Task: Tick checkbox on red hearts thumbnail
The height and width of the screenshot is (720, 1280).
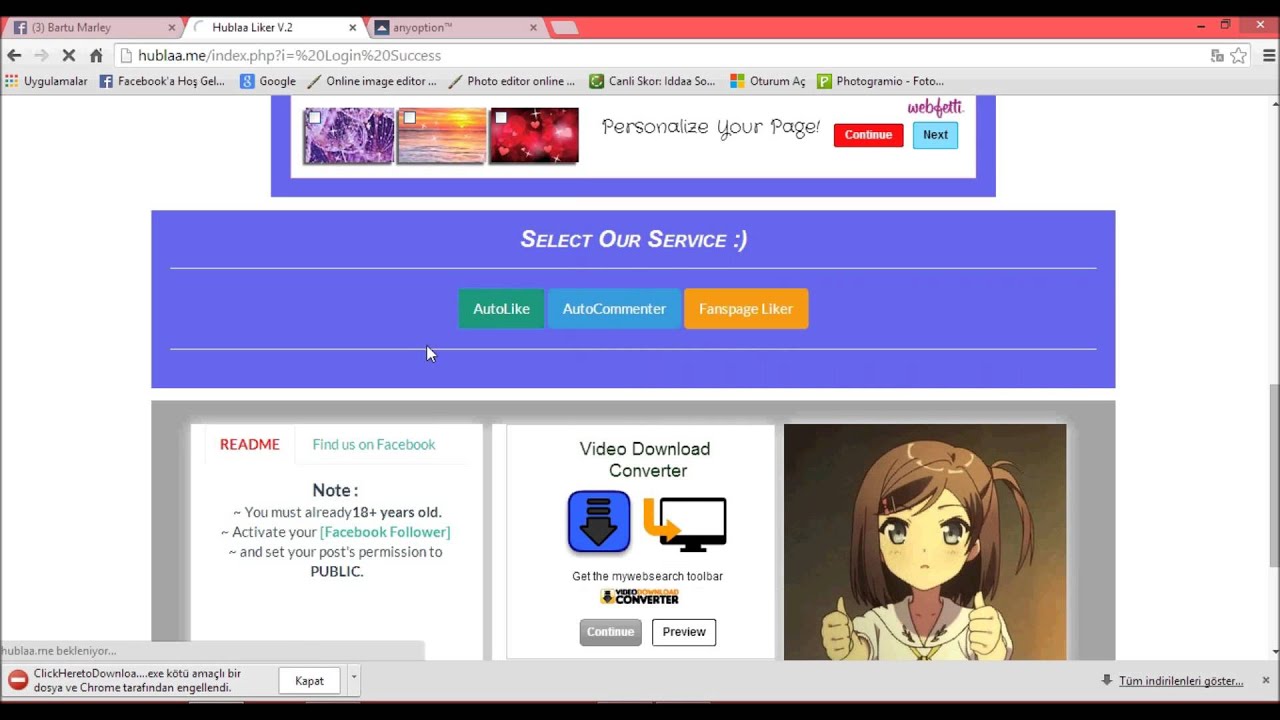Action: [501, 118]
